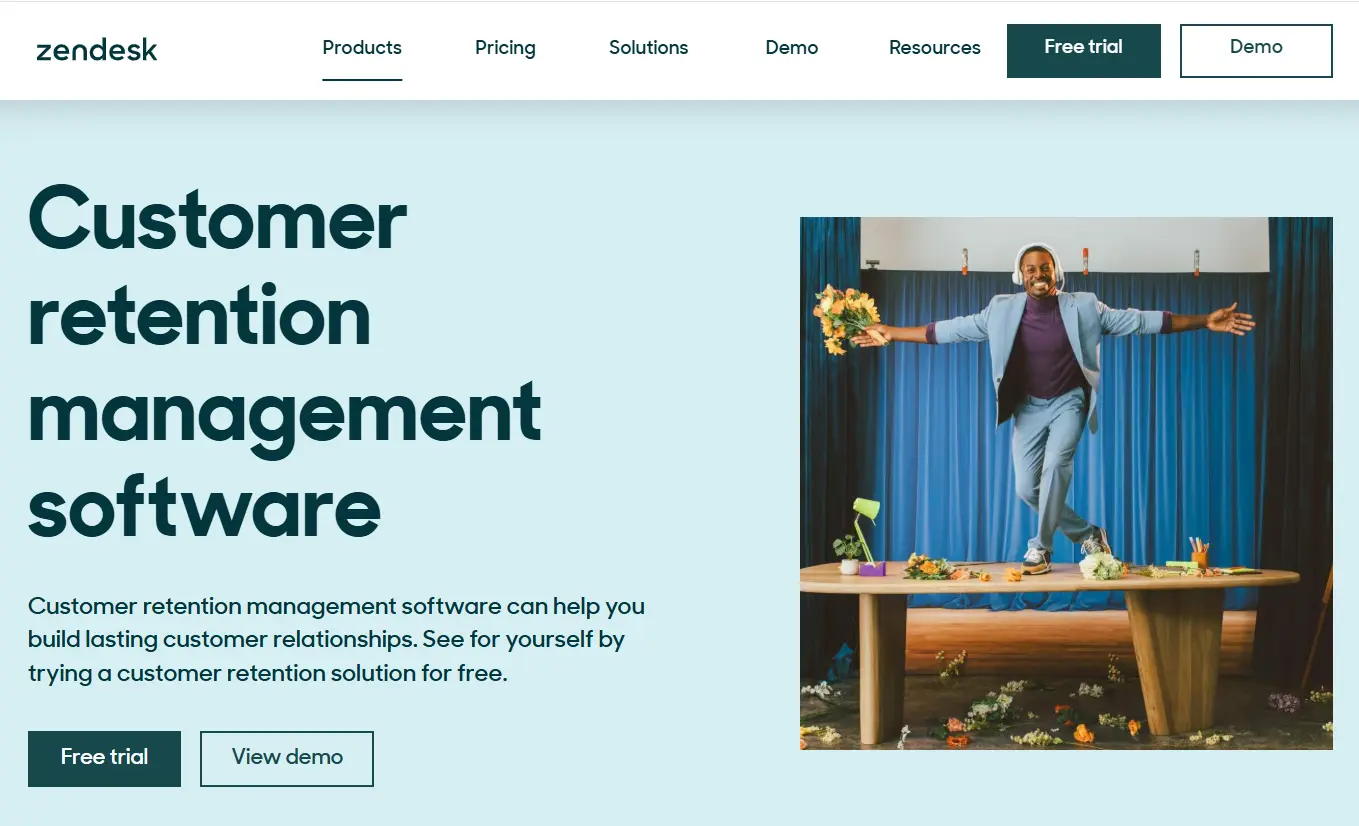Click the word software in the heading
The height and width of the screenshot is (826, 1359).
(x=204, y=508)
